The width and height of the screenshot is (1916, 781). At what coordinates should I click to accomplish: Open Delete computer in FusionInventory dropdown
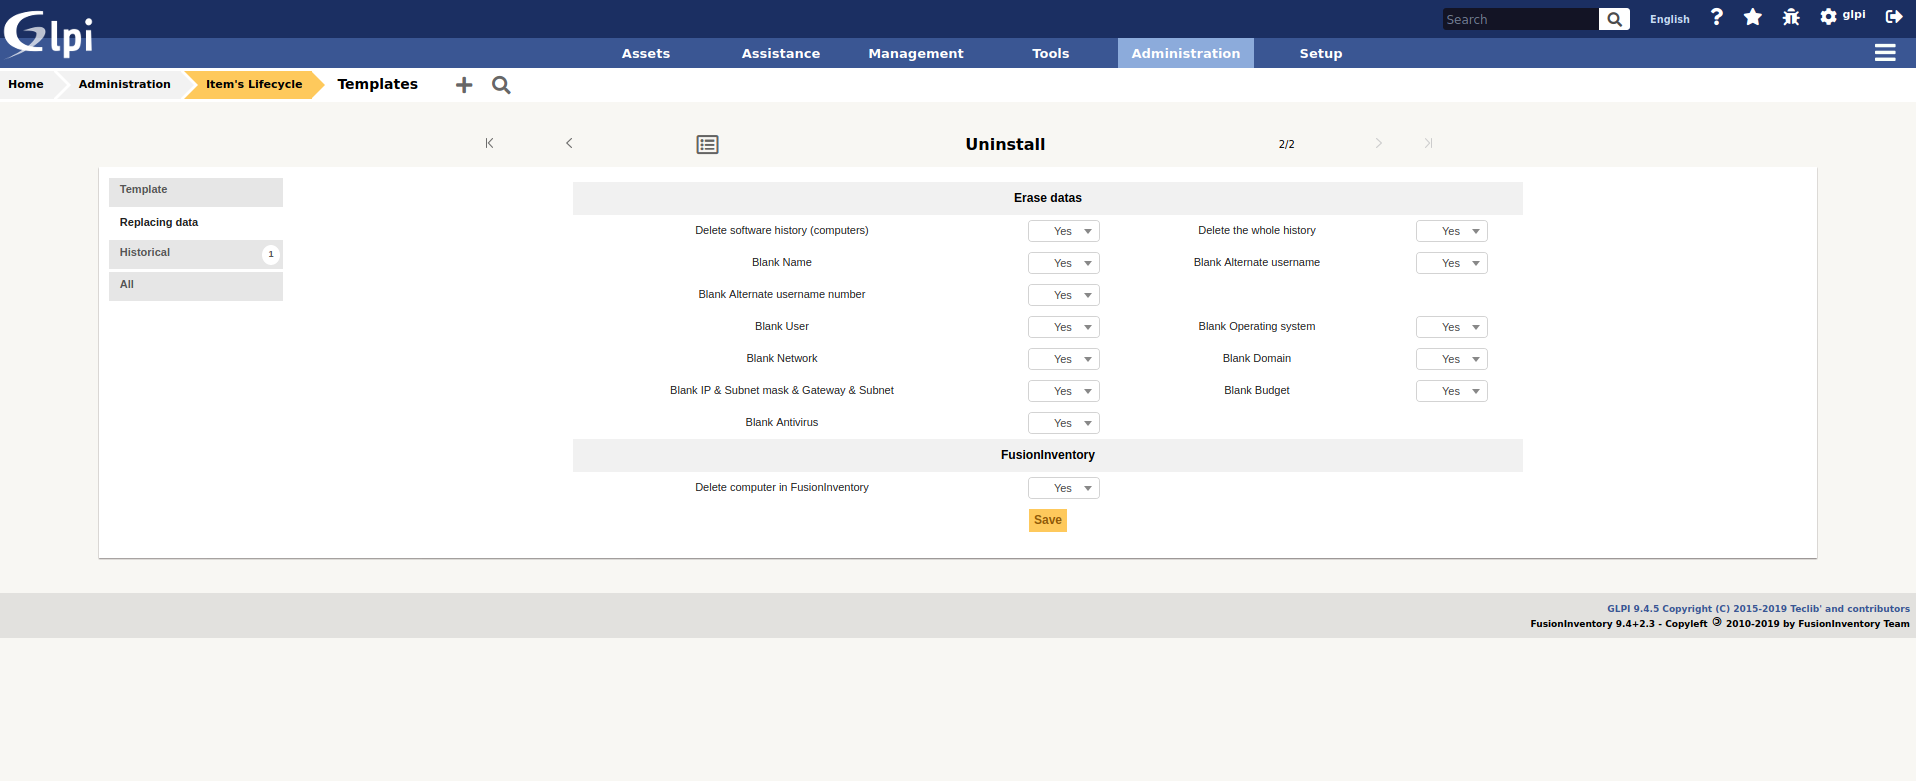pyautogui.click(x=1063, y=488)
